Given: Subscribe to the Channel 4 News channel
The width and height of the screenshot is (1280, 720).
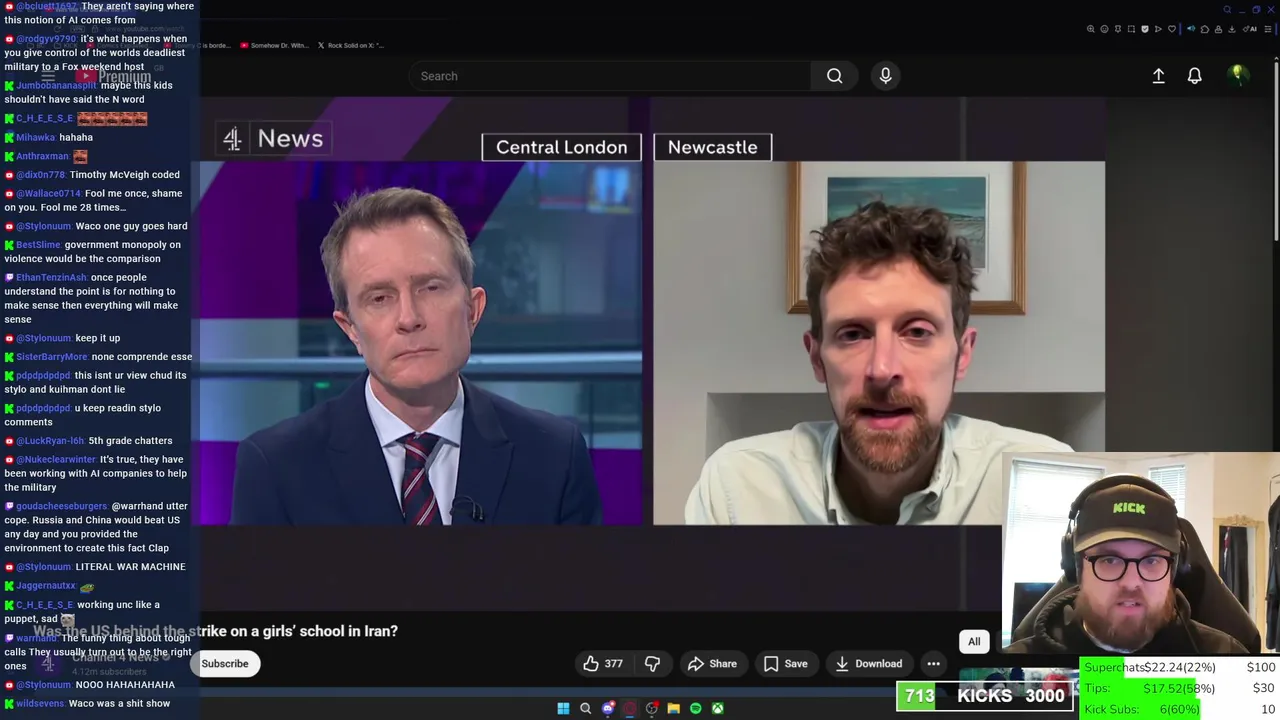Looking at the screenshot, I should (x=225, y=664).
